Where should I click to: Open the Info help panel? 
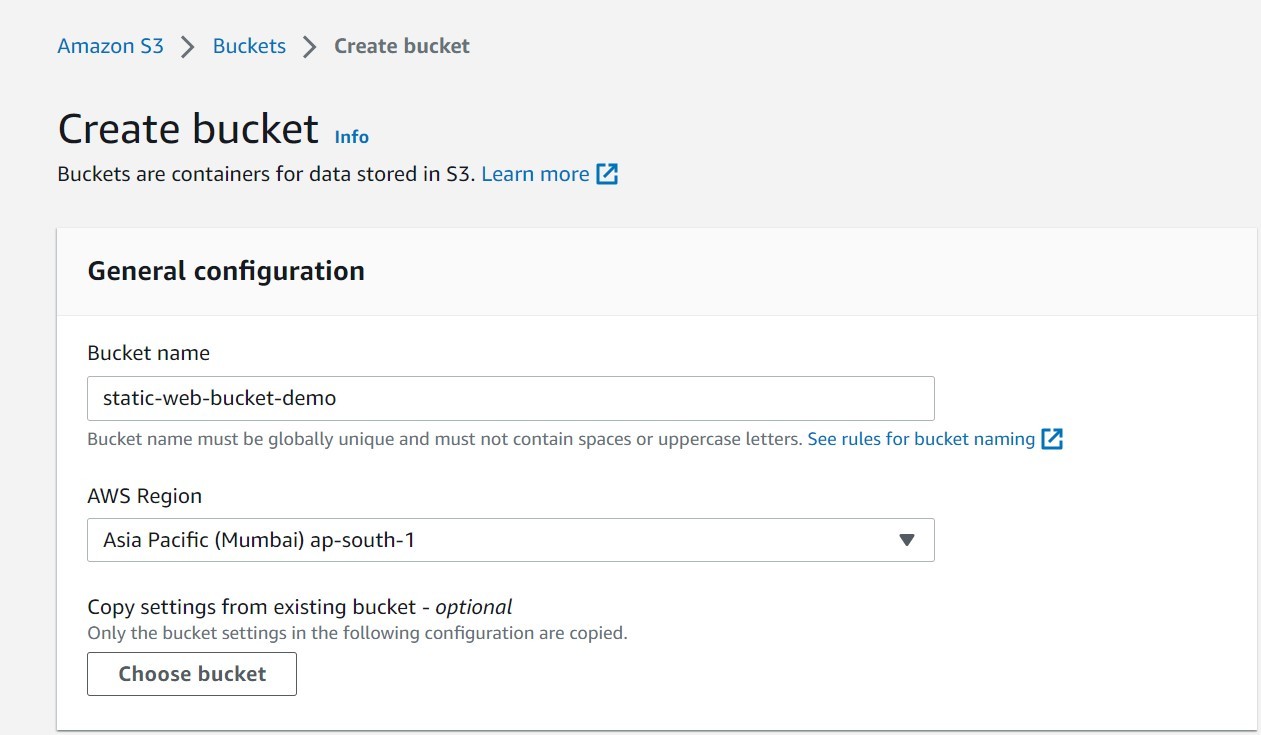(350, 136)
